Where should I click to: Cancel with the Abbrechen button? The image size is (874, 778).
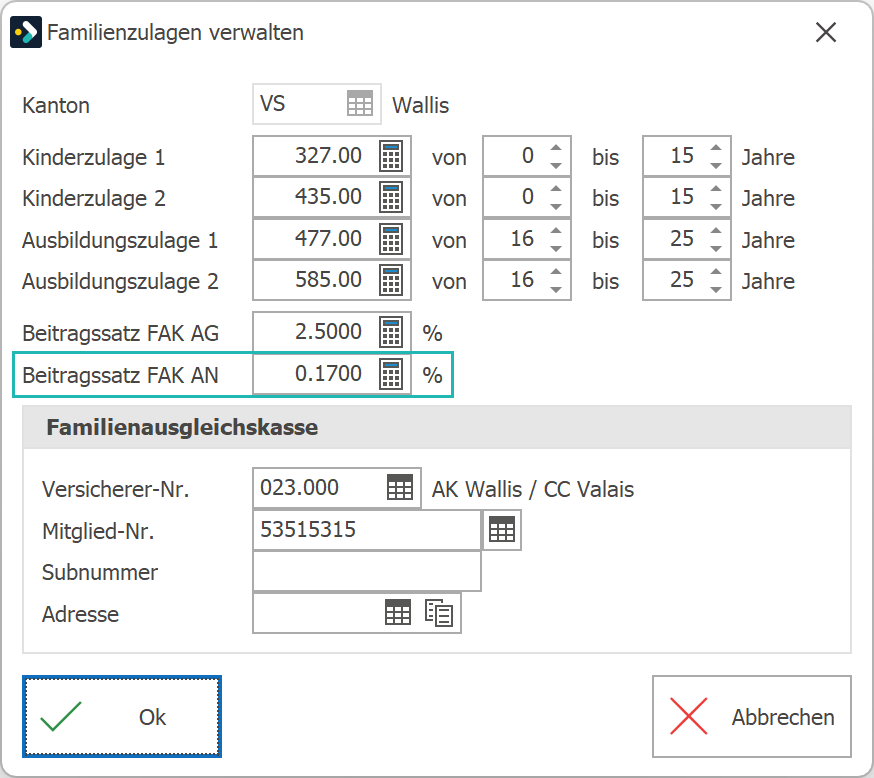click(751, 717)
